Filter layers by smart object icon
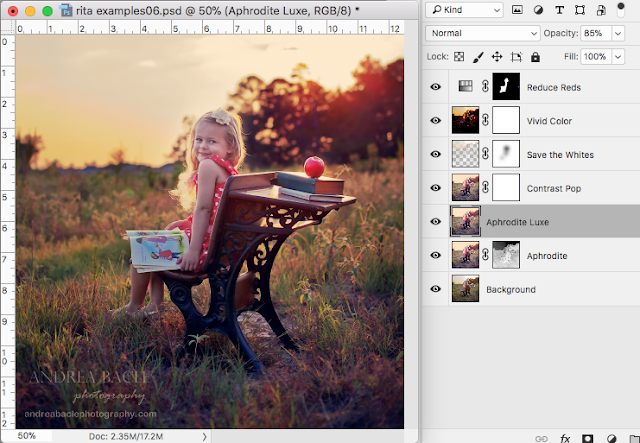 601,10
